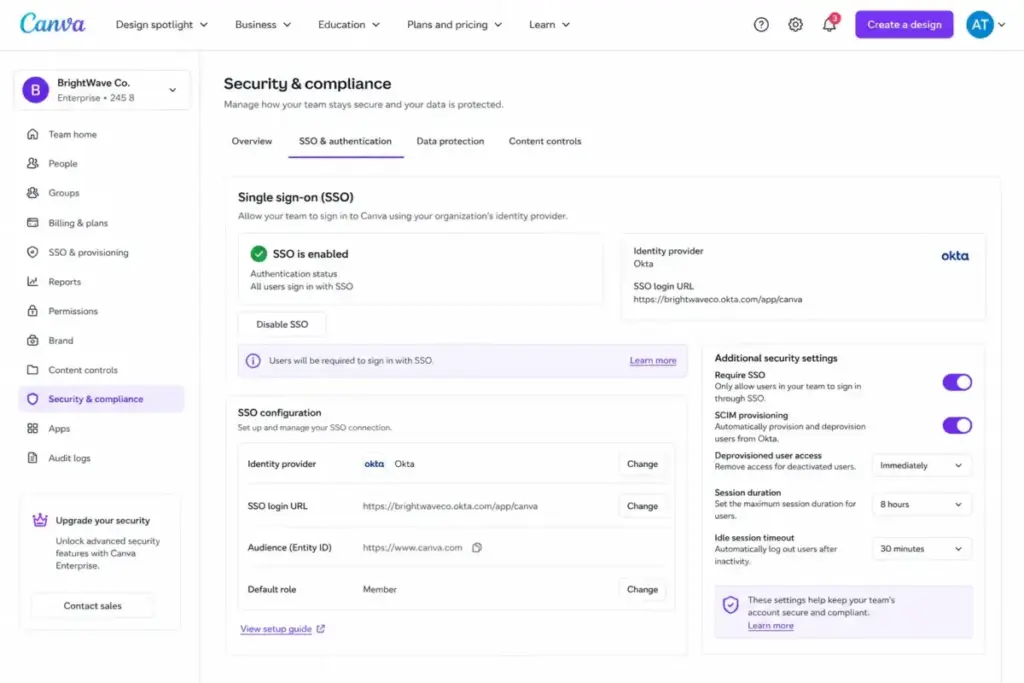Click the Team home house icon
Image resolution: width=1024 pixels, height=683 pixels.
tap(33, 134)
